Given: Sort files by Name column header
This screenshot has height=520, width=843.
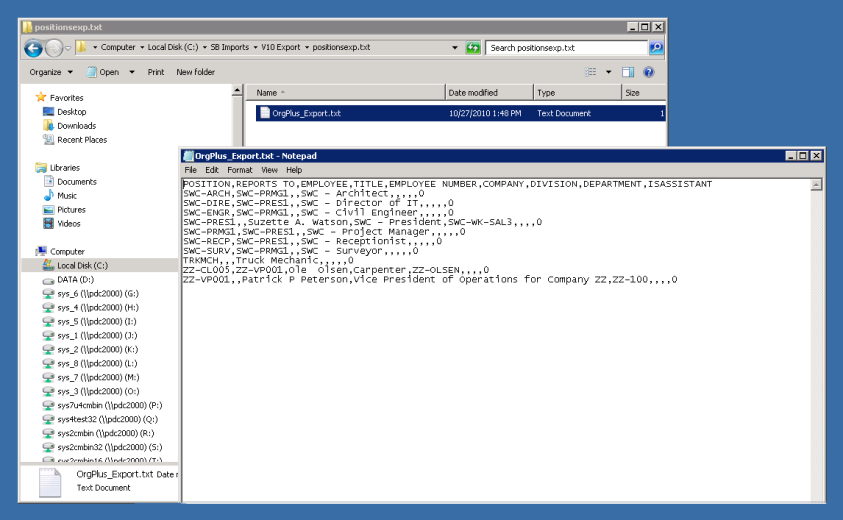Looking at the screenshot, I should tap(346, 92).
